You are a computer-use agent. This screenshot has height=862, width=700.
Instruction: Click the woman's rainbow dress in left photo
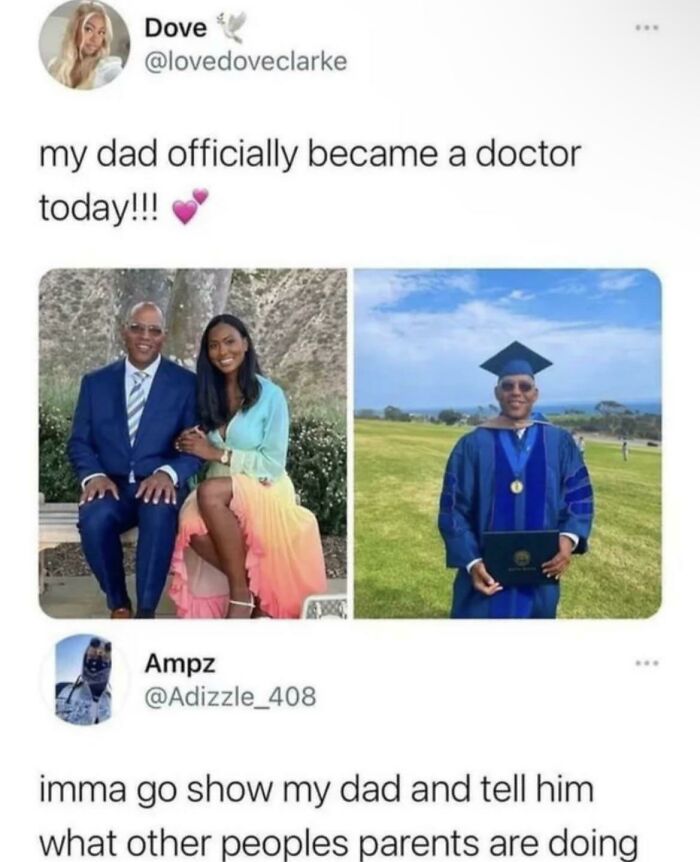pos(250,528)
